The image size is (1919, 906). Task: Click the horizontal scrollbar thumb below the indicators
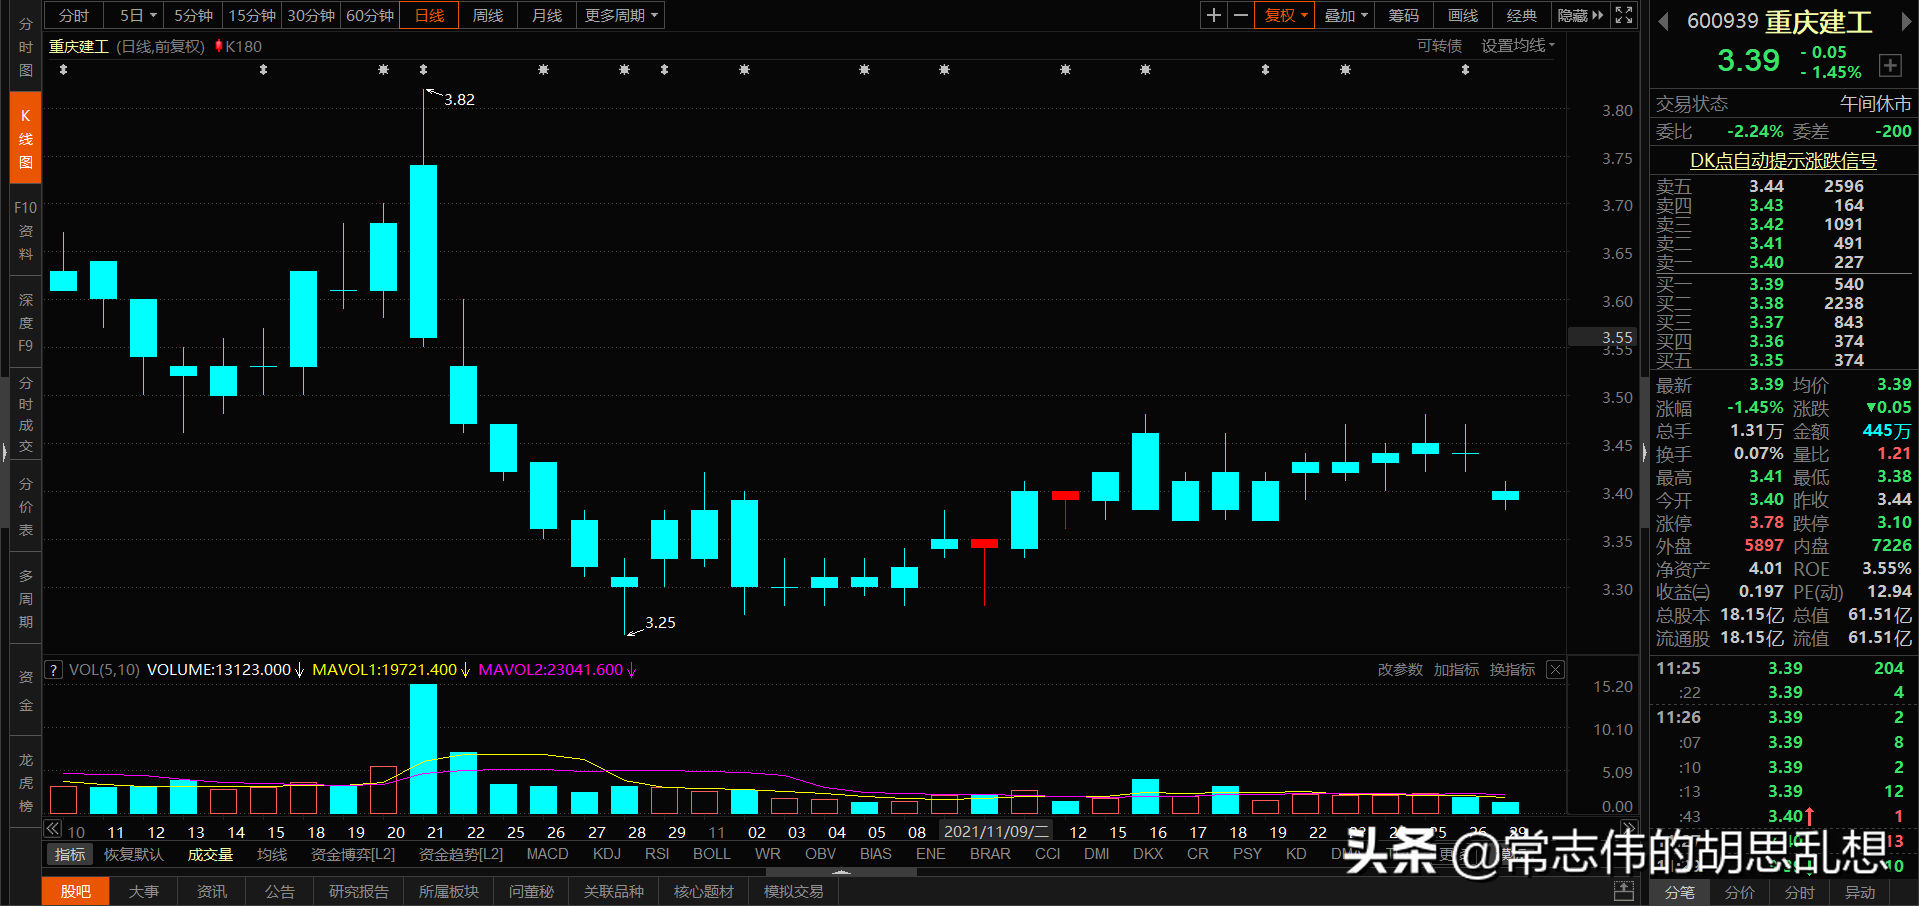click(841, 872)
